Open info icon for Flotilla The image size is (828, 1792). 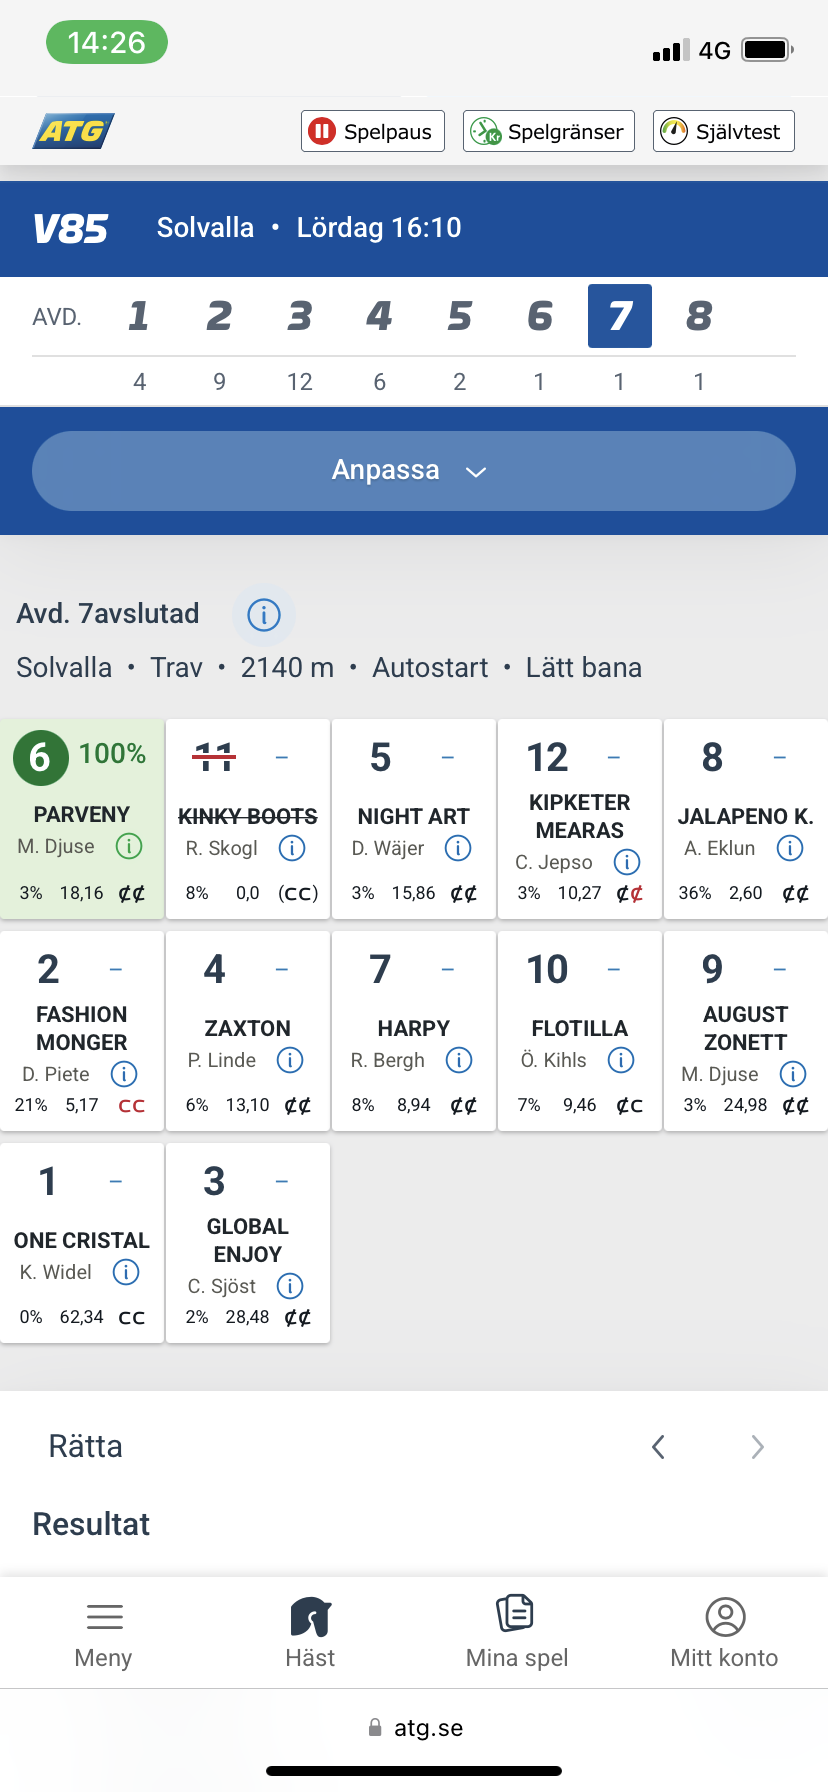coord(621,1061)
